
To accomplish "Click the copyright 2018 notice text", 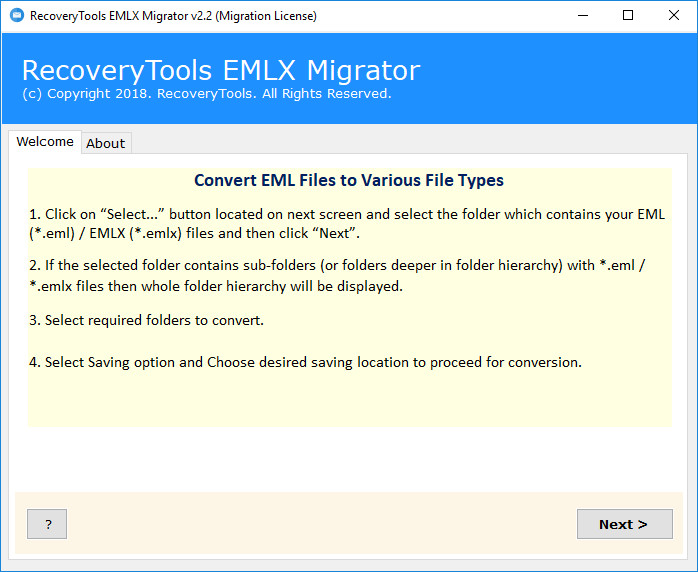I will 207,93.
